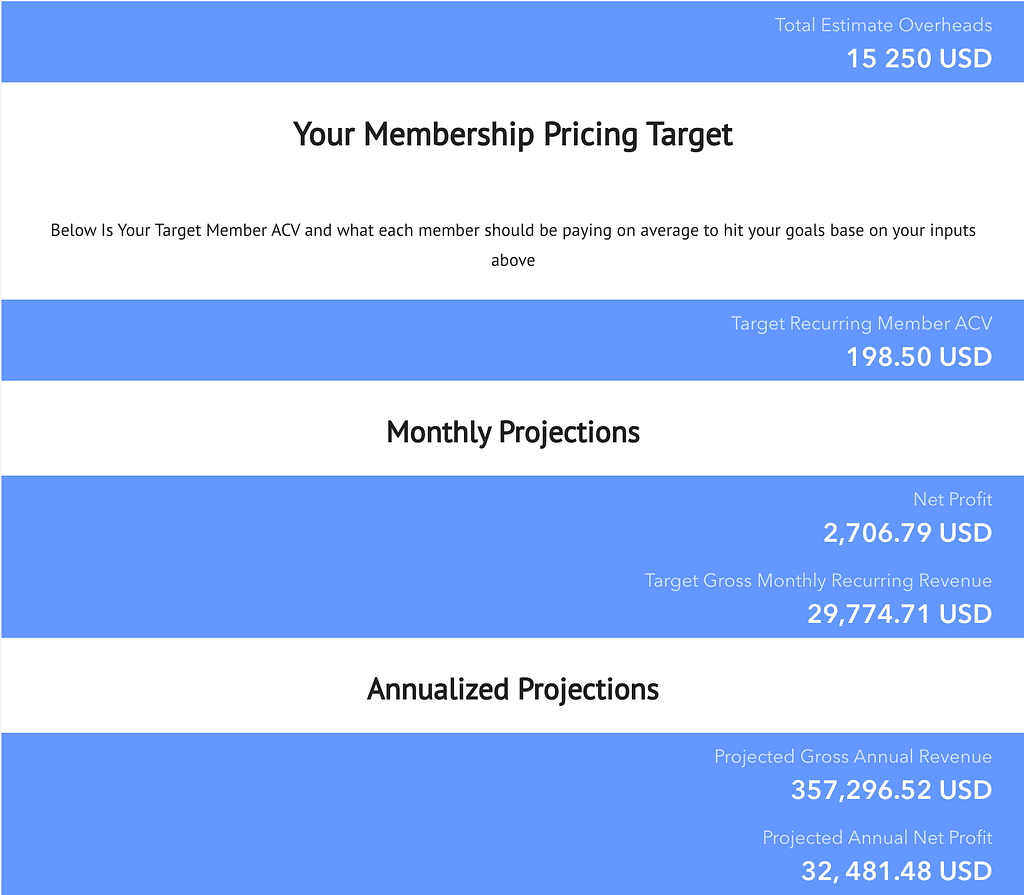The image size is (1024, 895).
Task: Click empty blue area of the Total Estimate Overheads banner
Action: click(x=327, y=41)
